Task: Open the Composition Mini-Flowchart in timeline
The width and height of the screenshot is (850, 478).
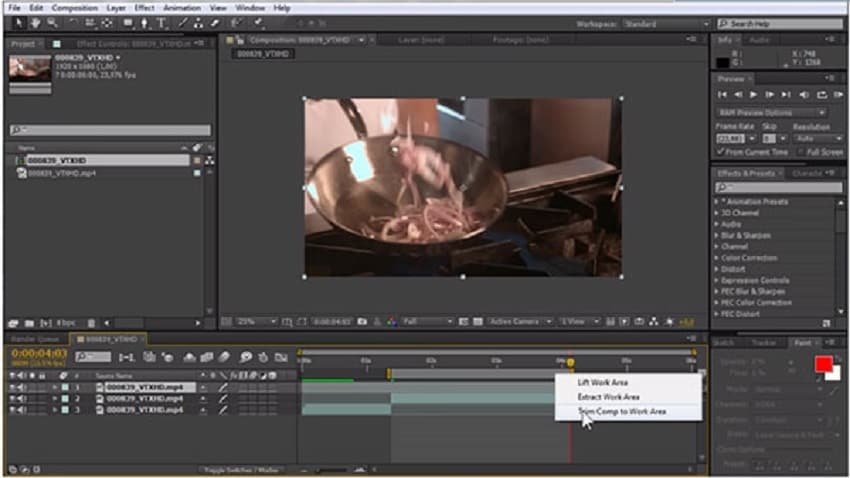Action: tap(127, 357)
